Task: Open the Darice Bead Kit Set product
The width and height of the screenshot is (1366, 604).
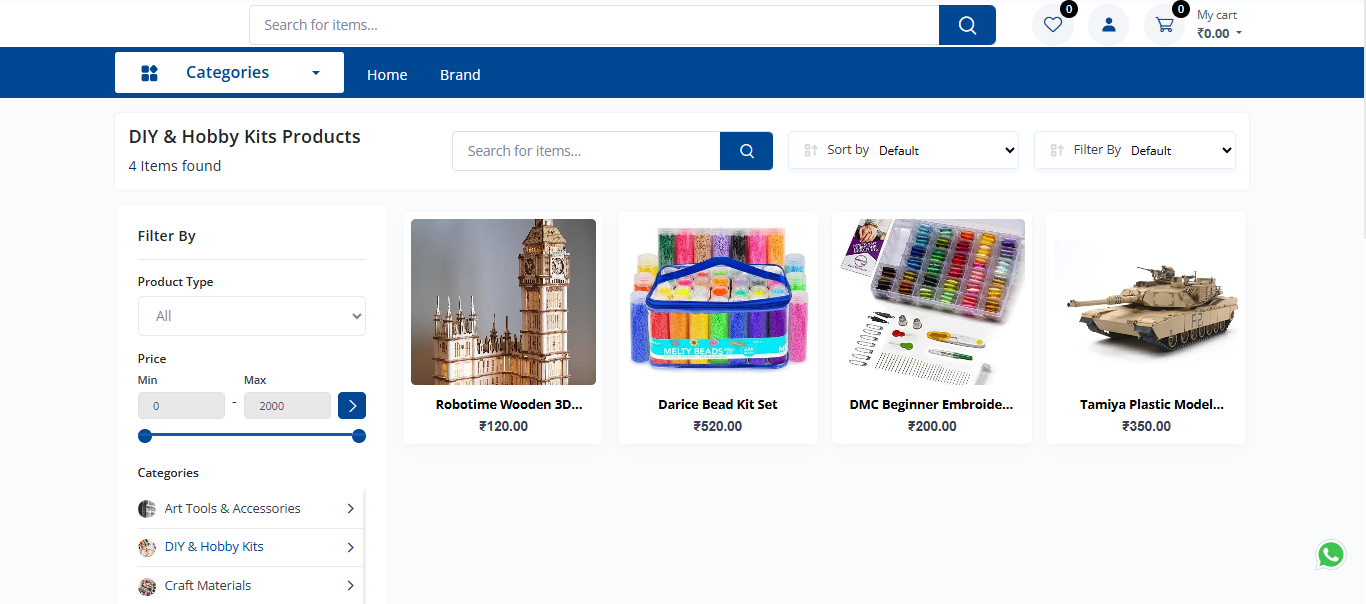Action: [x=717, y=405]
